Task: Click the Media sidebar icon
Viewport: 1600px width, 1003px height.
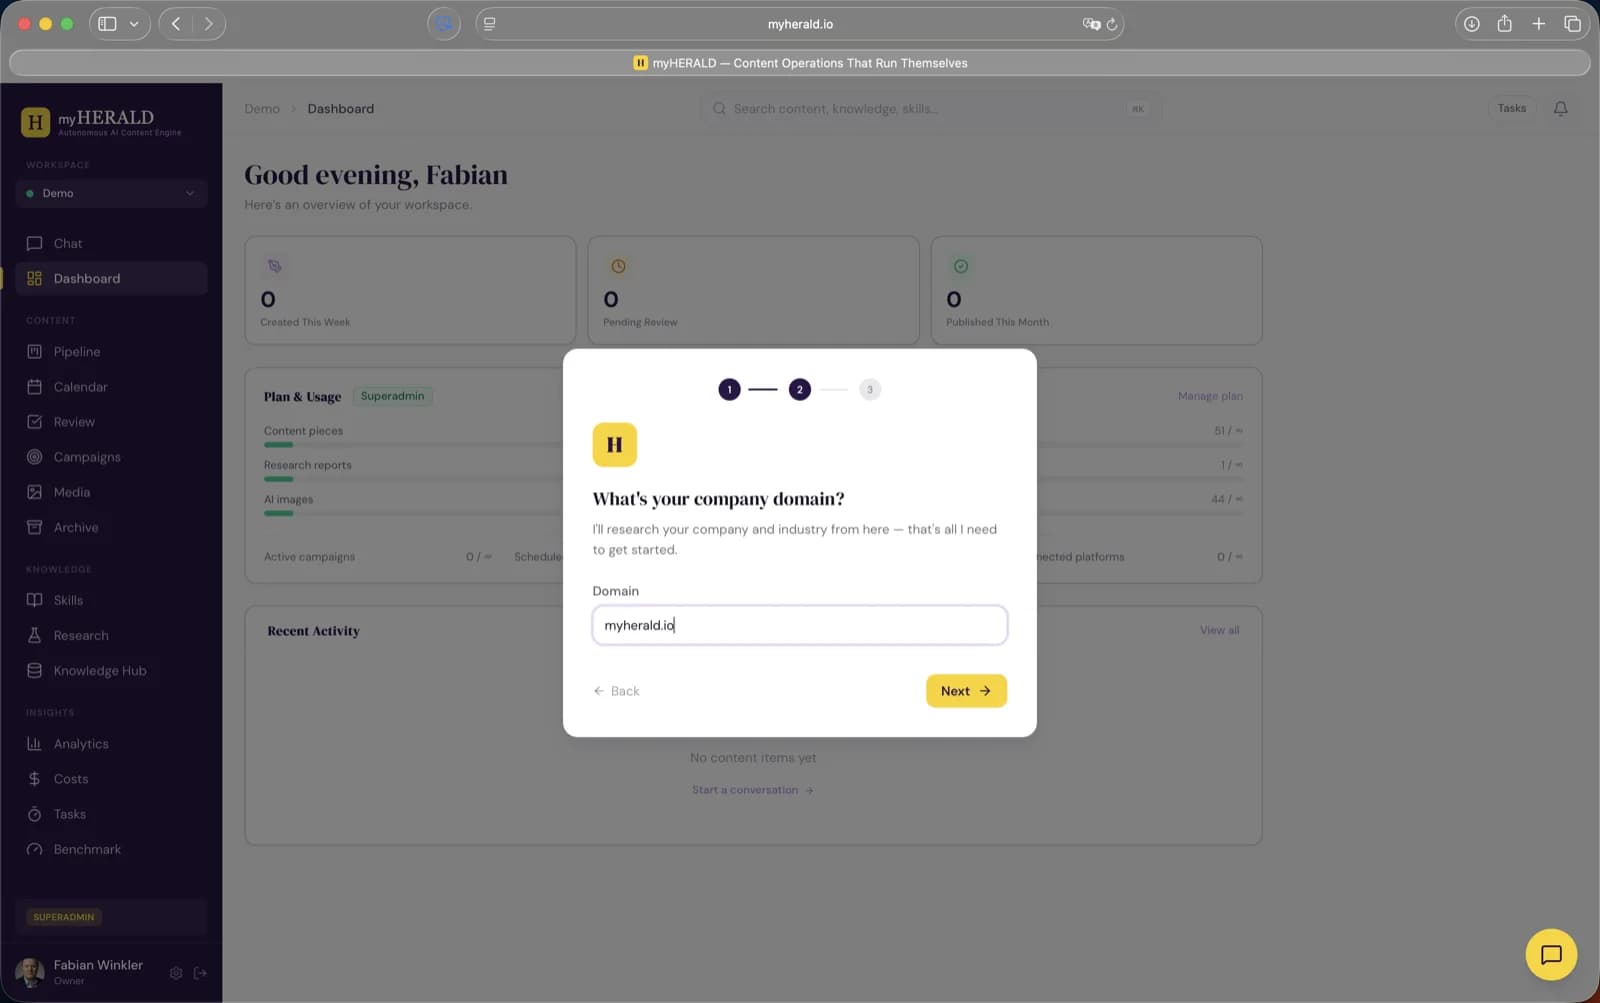Action: (35, 492)
